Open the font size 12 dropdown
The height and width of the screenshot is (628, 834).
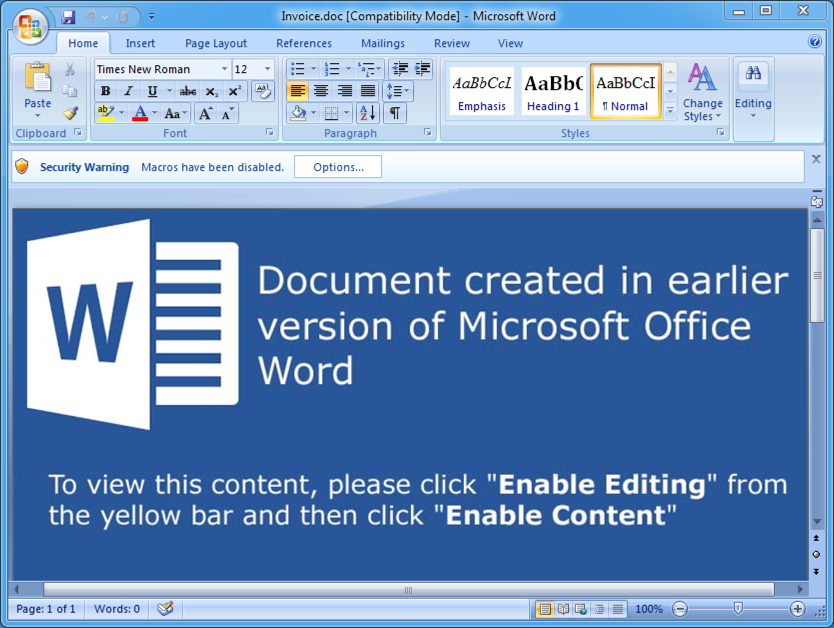(x=268, y=69)
